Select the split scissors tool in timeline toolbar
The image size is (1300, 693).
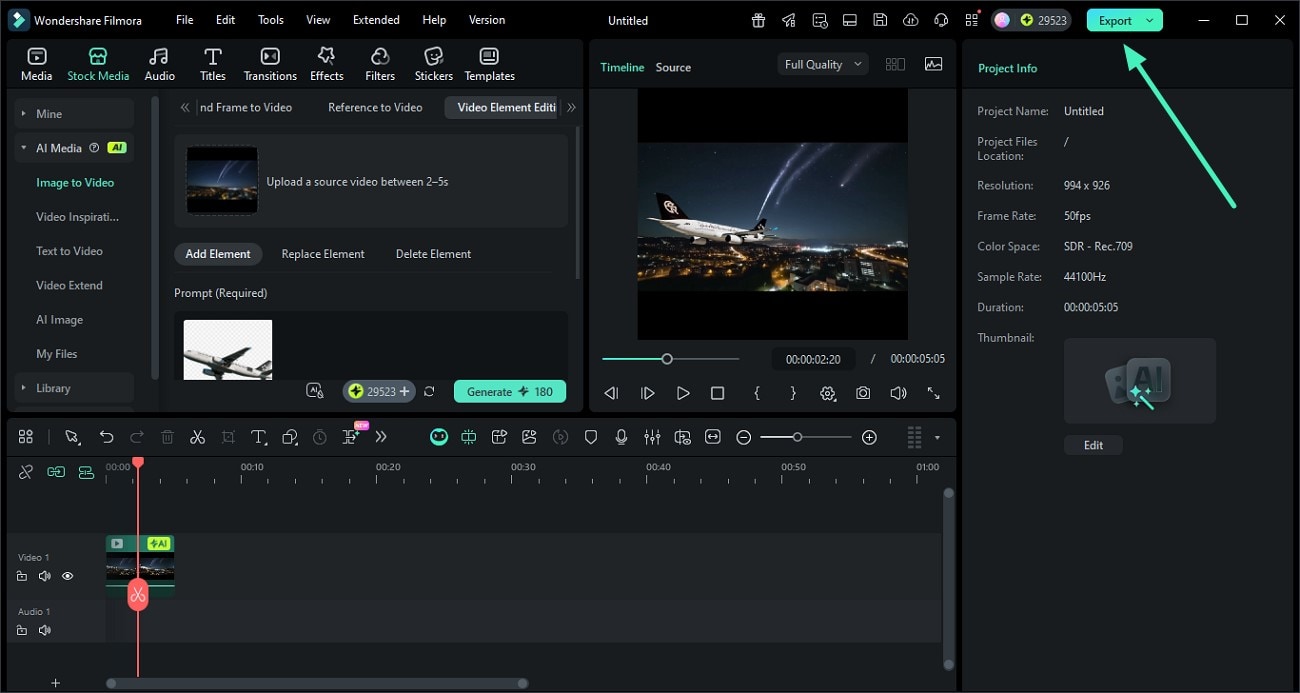click(197, 437)
